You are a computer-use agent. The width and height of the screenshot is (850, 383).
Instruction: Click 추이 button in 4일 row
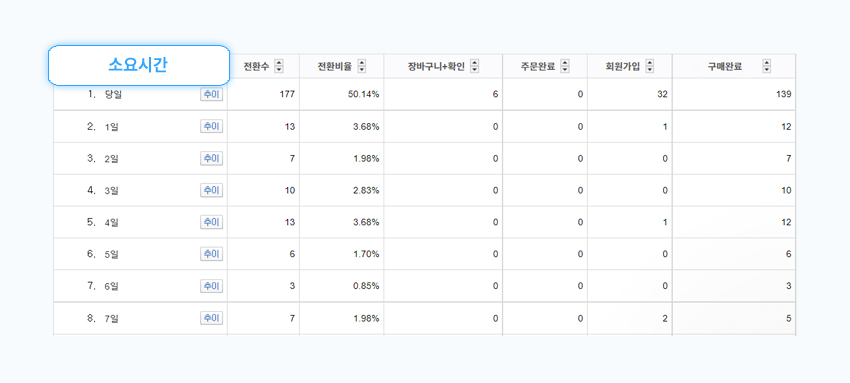(211, 222)
